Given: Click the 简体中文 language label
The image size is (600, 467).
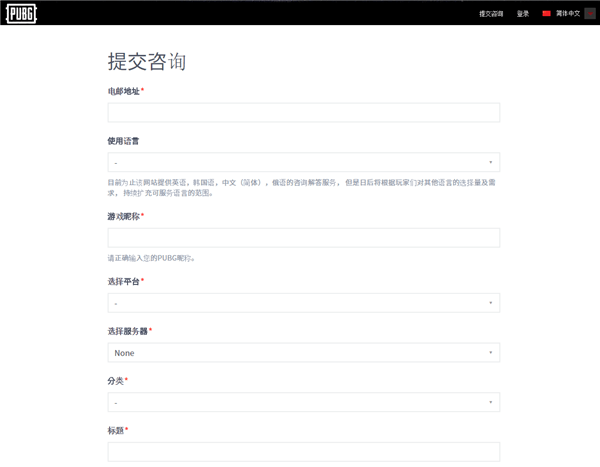Looking at the screenshot, I should tap(568, 14).
